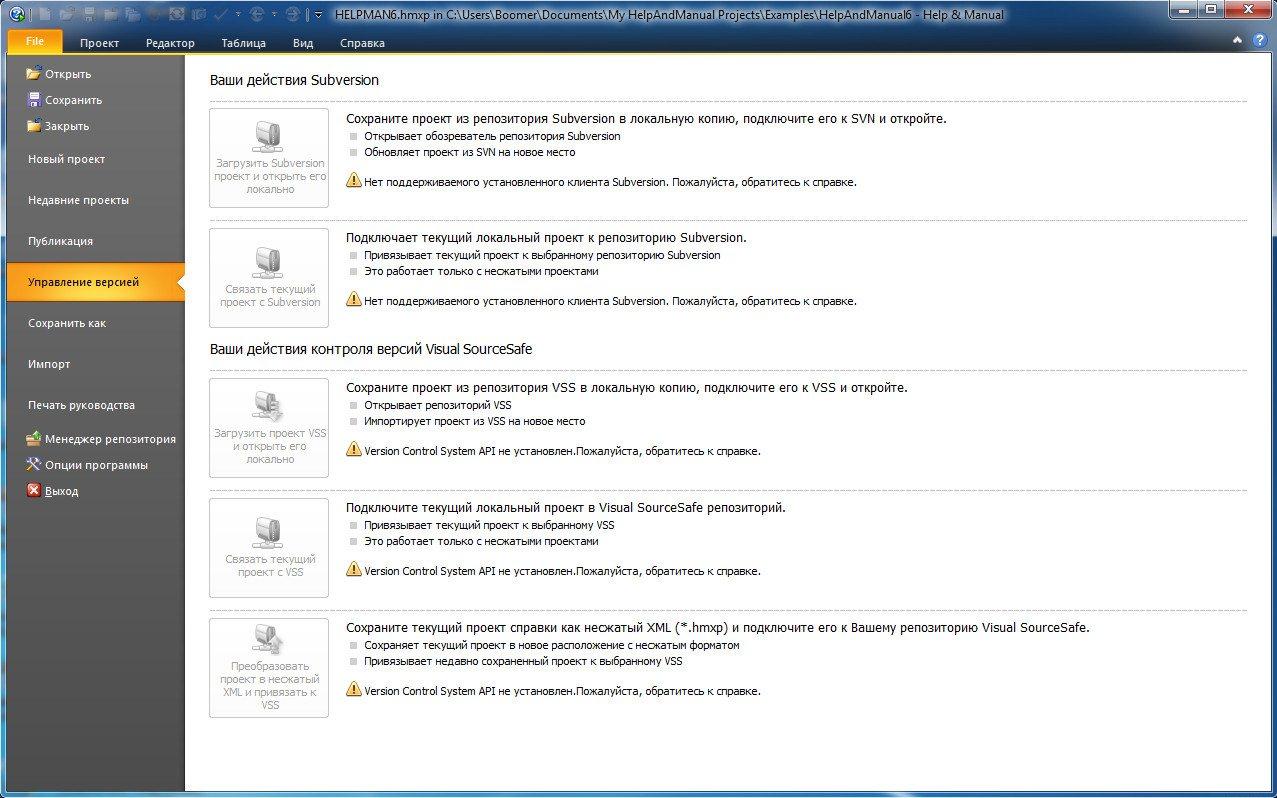Click the Открыть folder icon in the sidebar
This screenshot has height=798, width=1277.
34,74
